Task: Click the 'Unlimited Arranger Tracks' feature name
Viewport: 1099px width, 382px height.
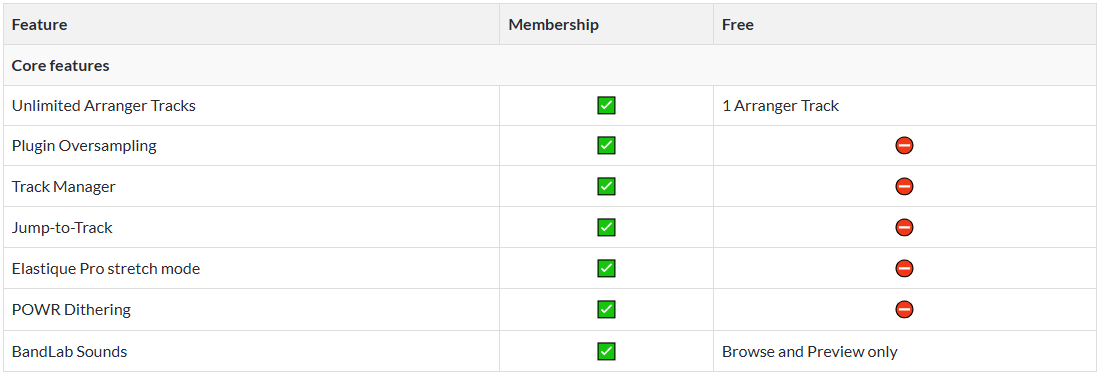Action: pyautogui.click(x=104, y=106)
